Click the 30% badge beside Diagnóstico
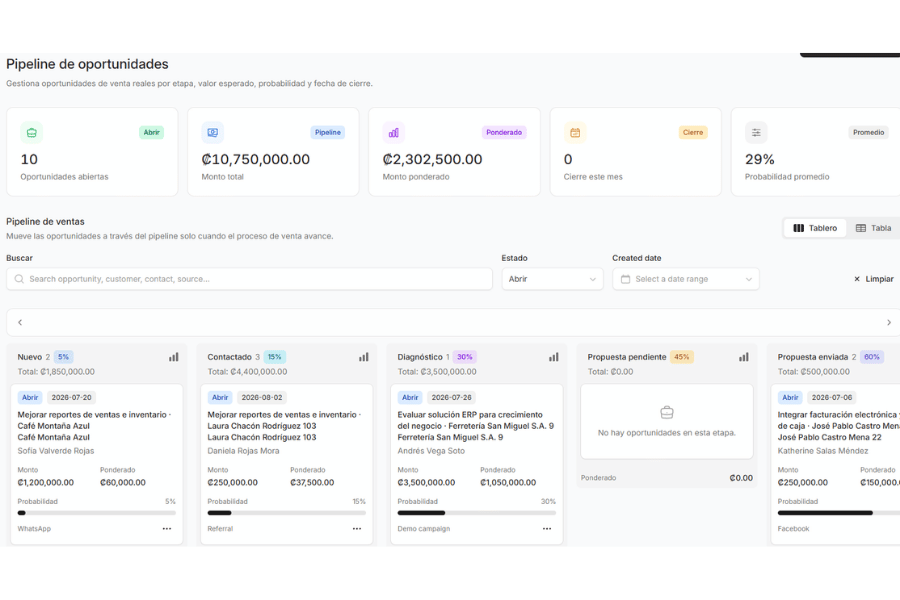 click(x=464, y=357)
